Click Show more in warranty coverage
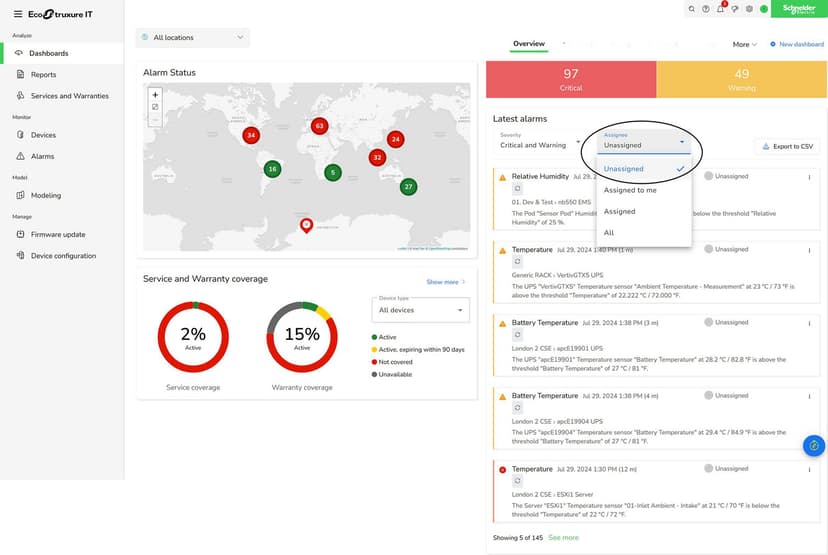This screenshot has width=828, height=555. pos(446,282)
